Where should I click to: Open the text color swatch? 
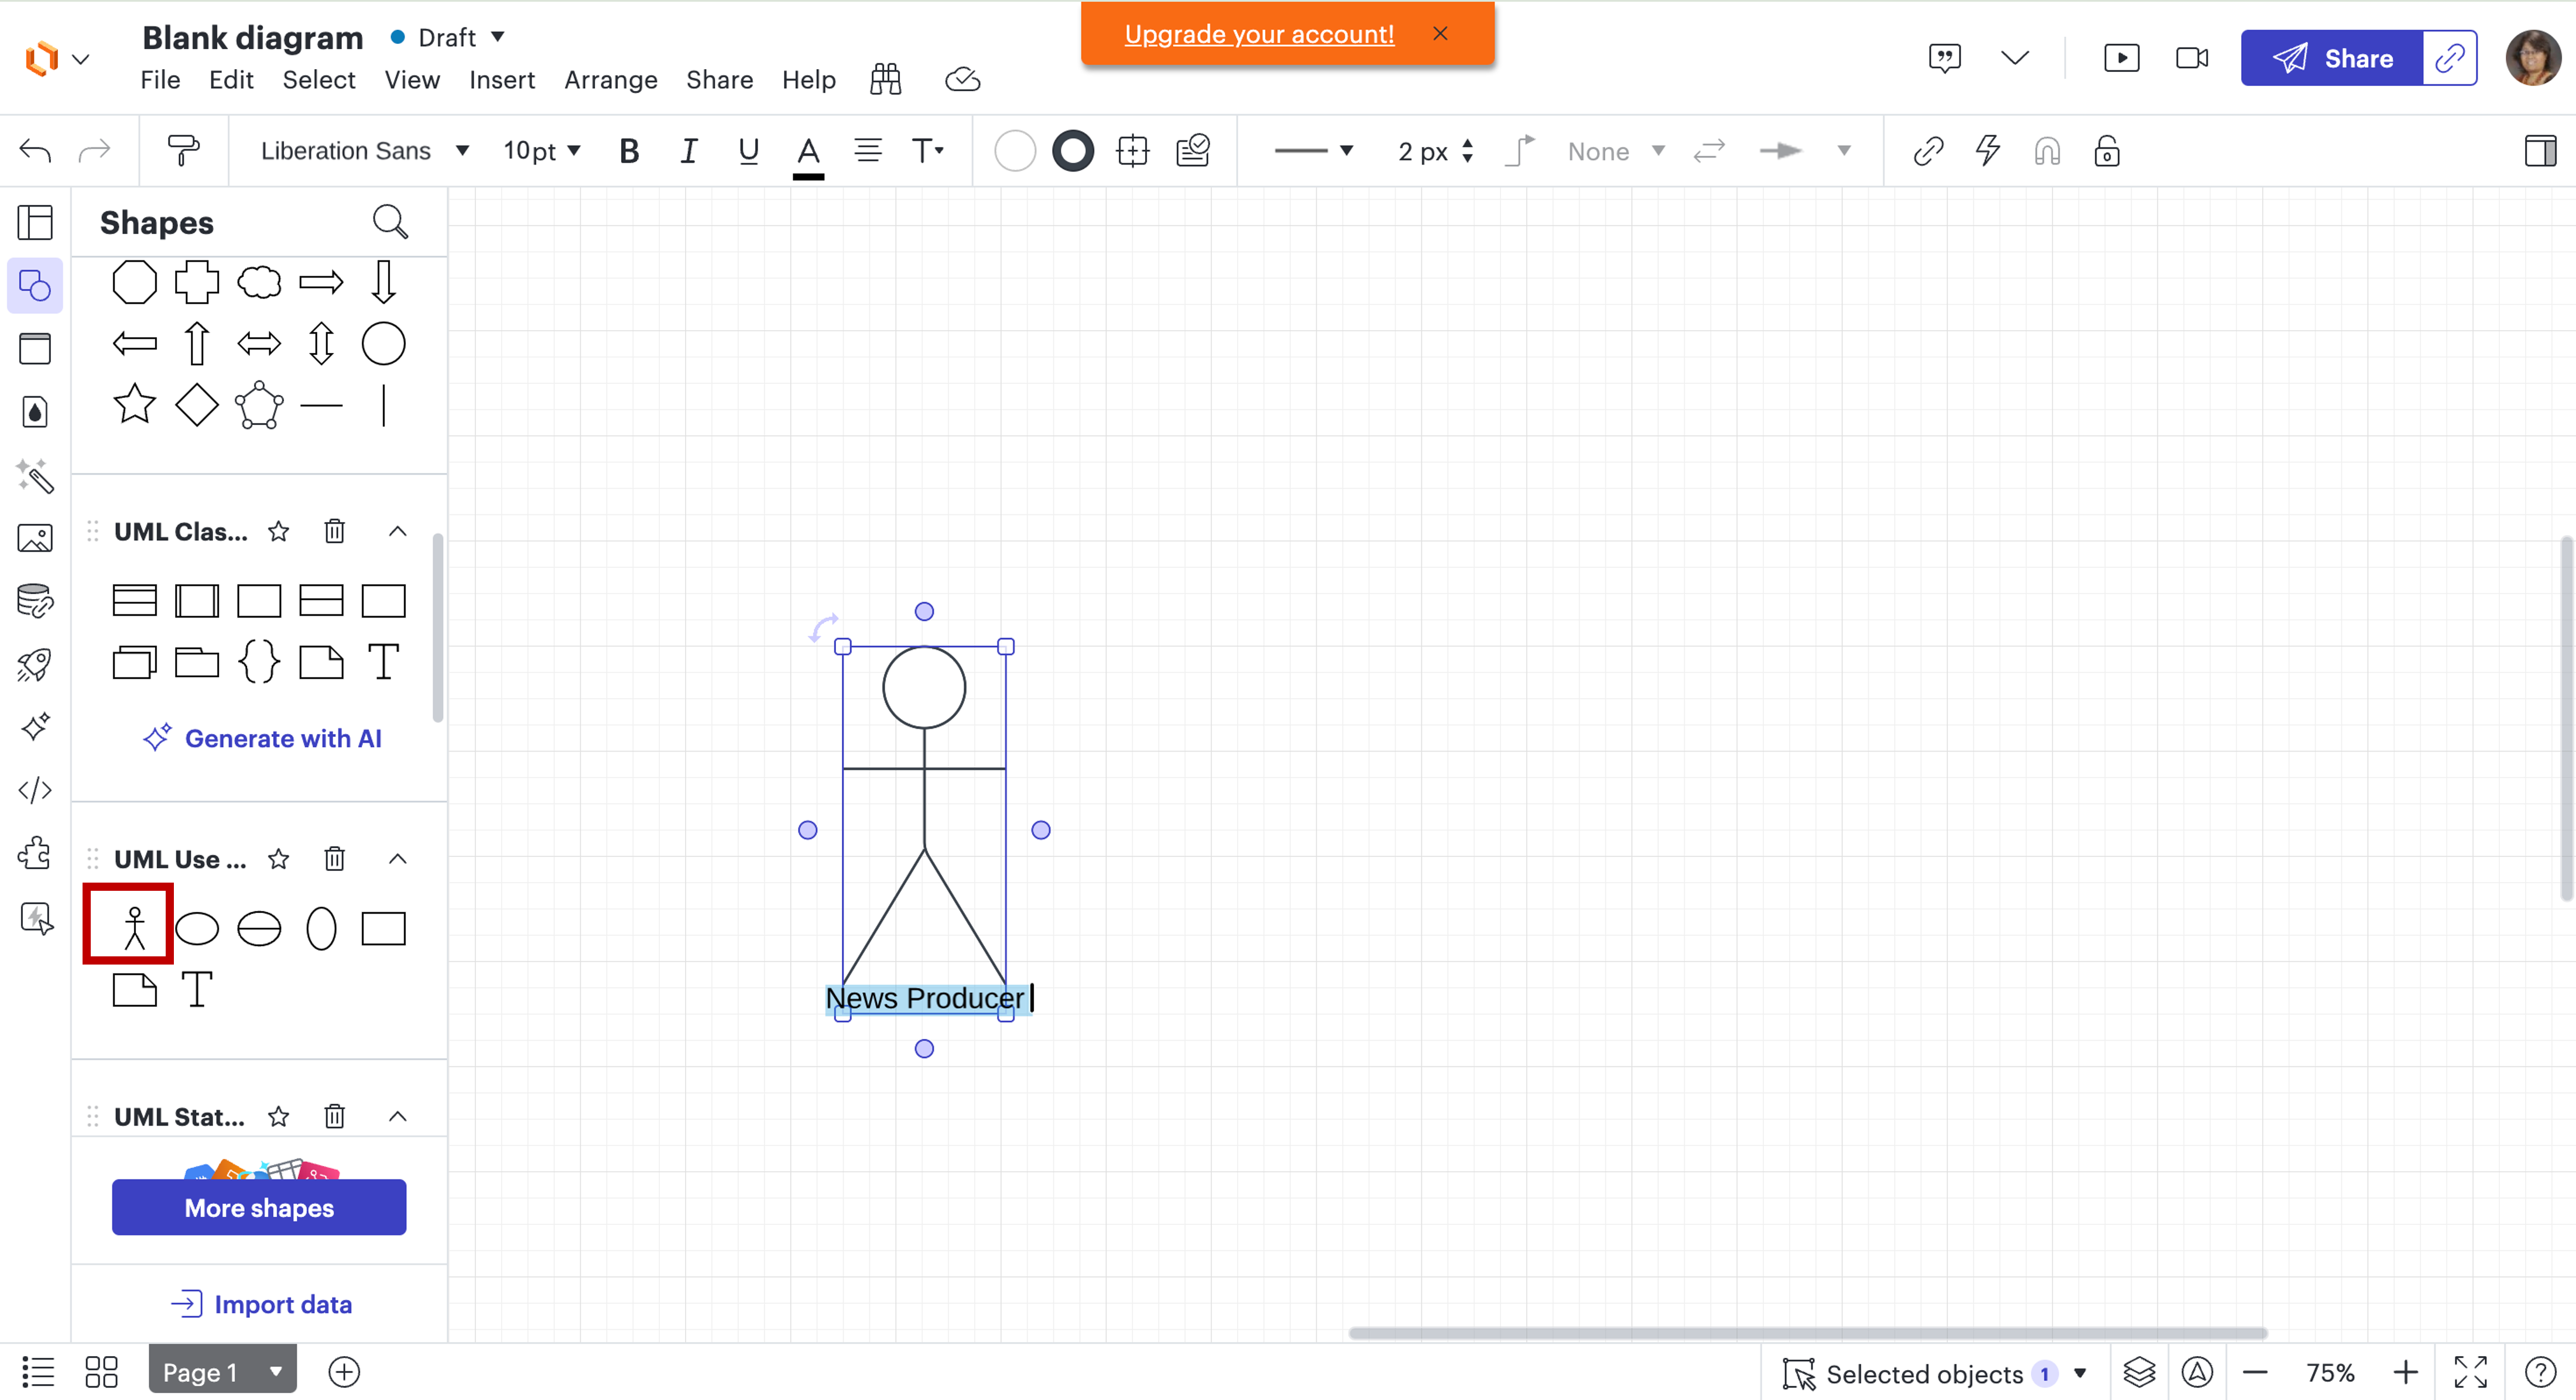[808, 151]
